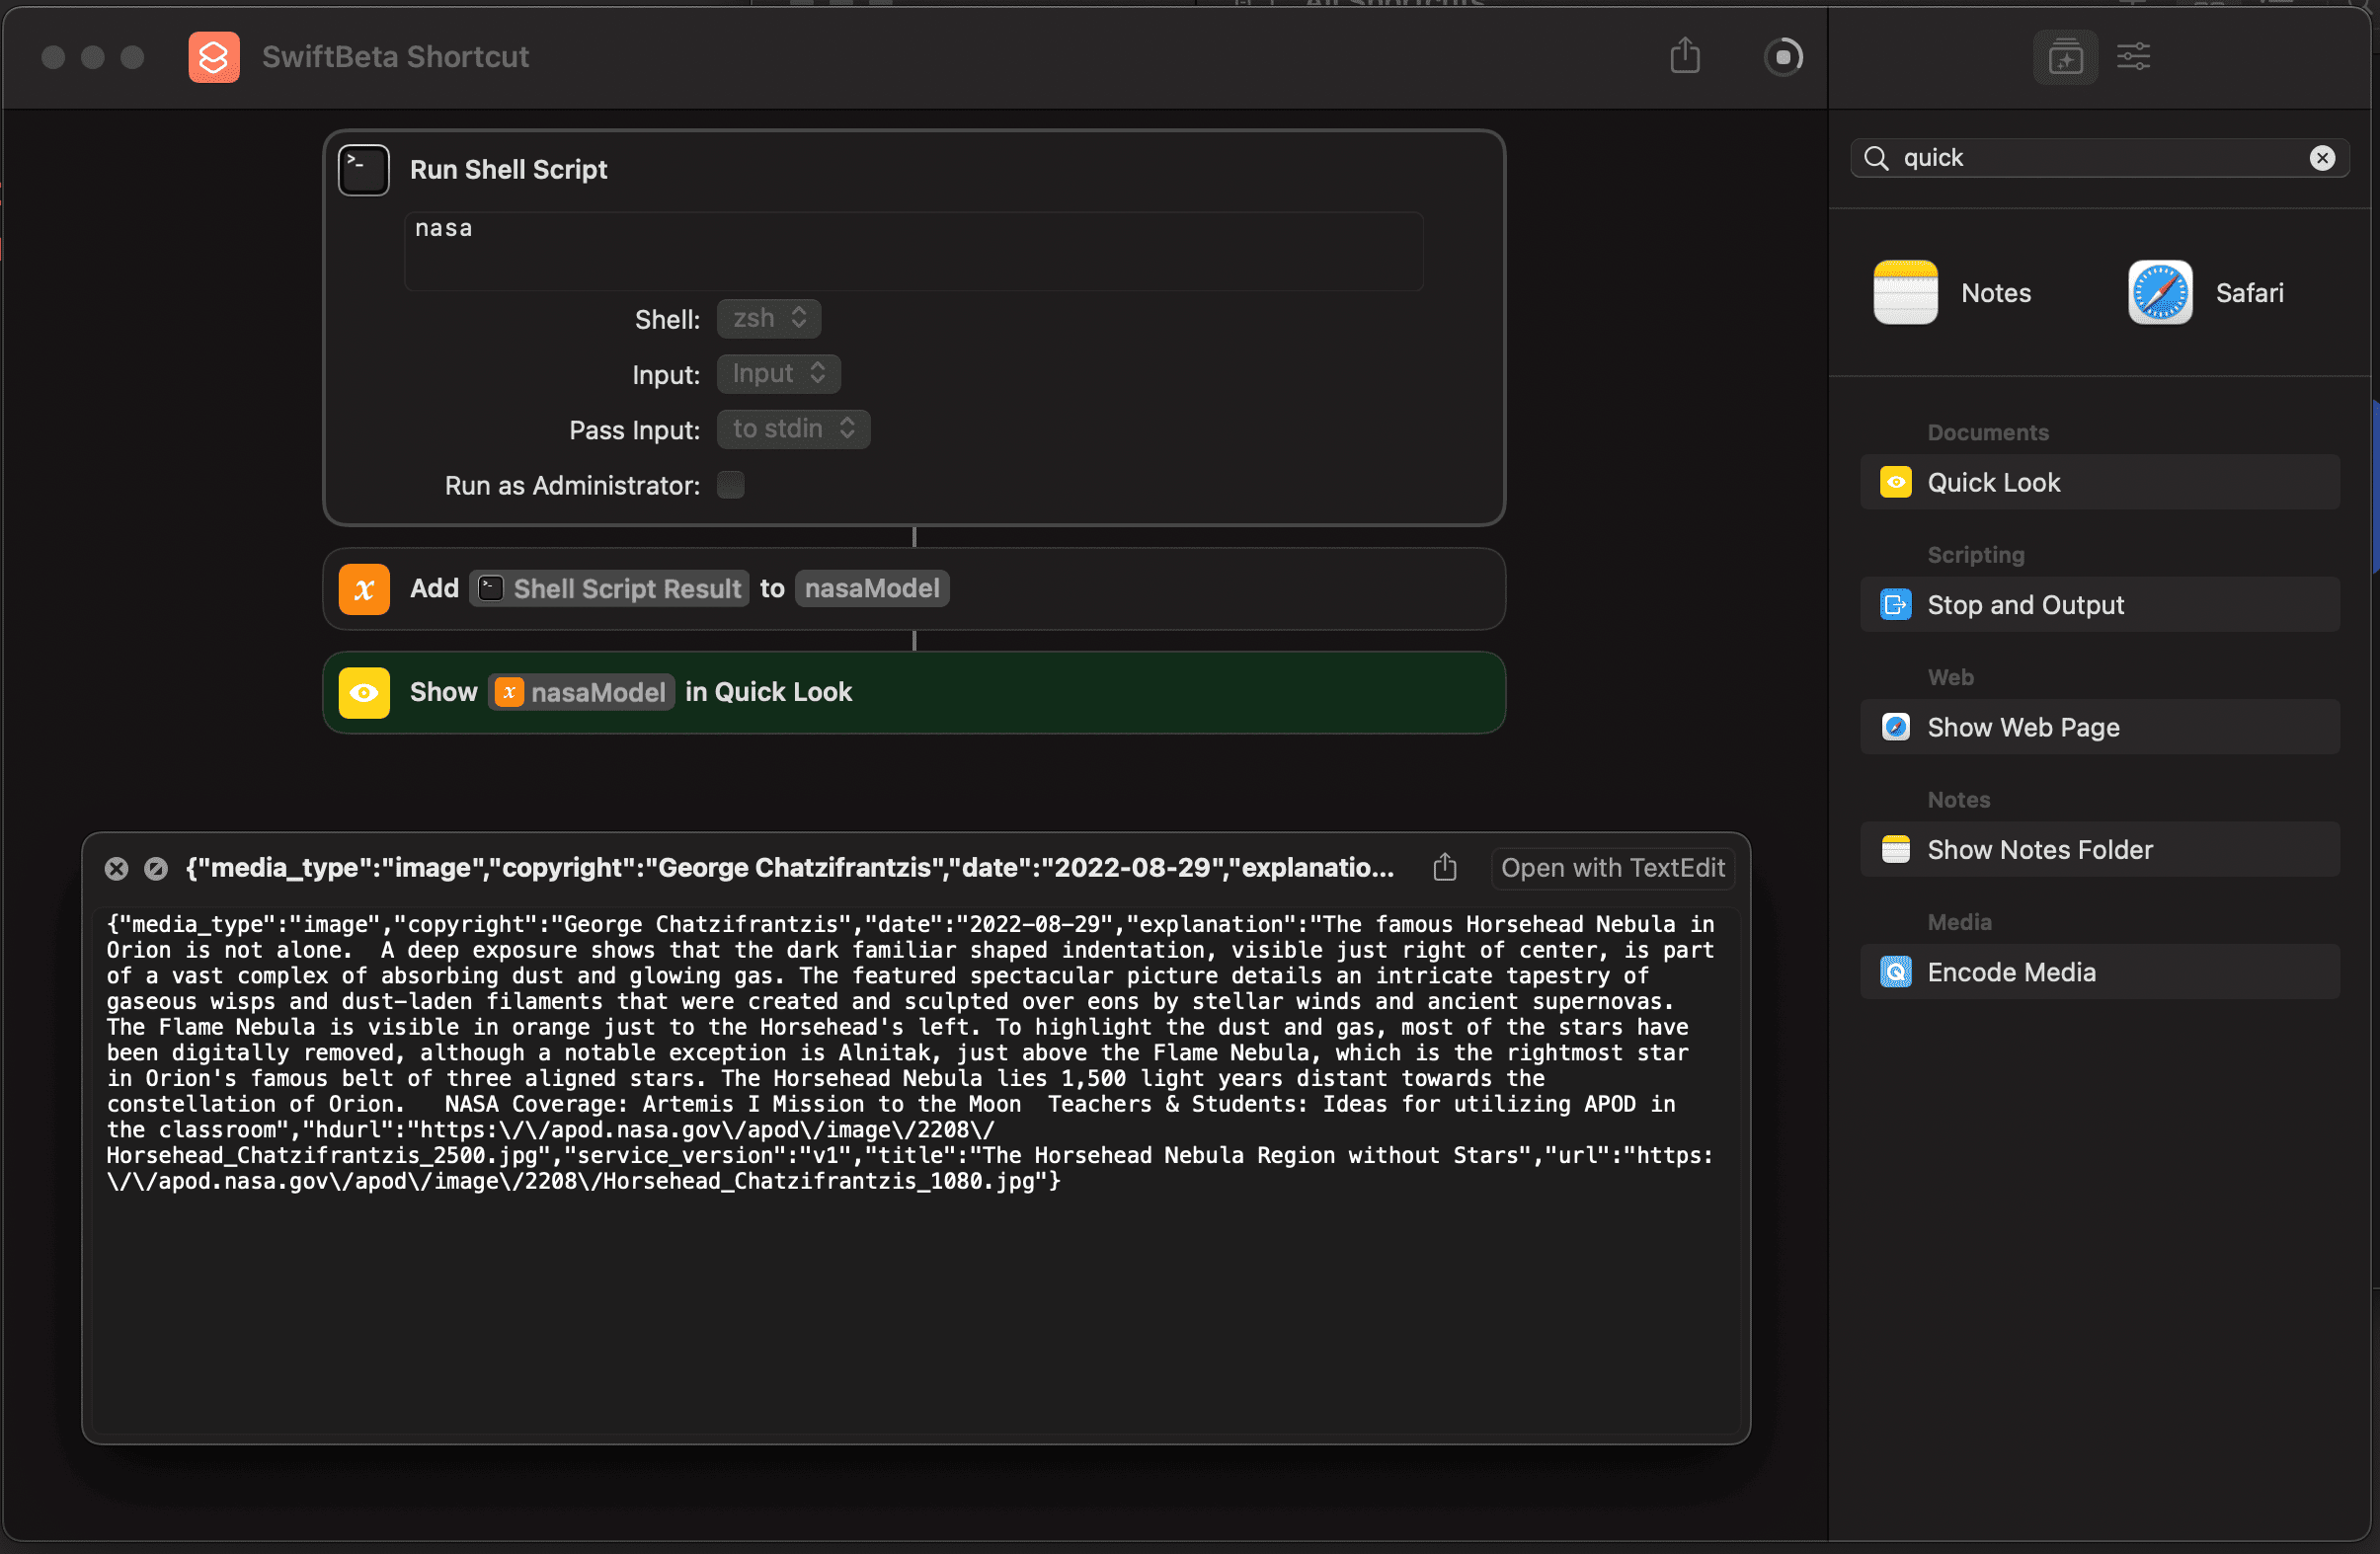The height and width of the screenshot is (1554, 2380).
Task: Click the JSON output text in preview
Action: [x=910, y=1052]
